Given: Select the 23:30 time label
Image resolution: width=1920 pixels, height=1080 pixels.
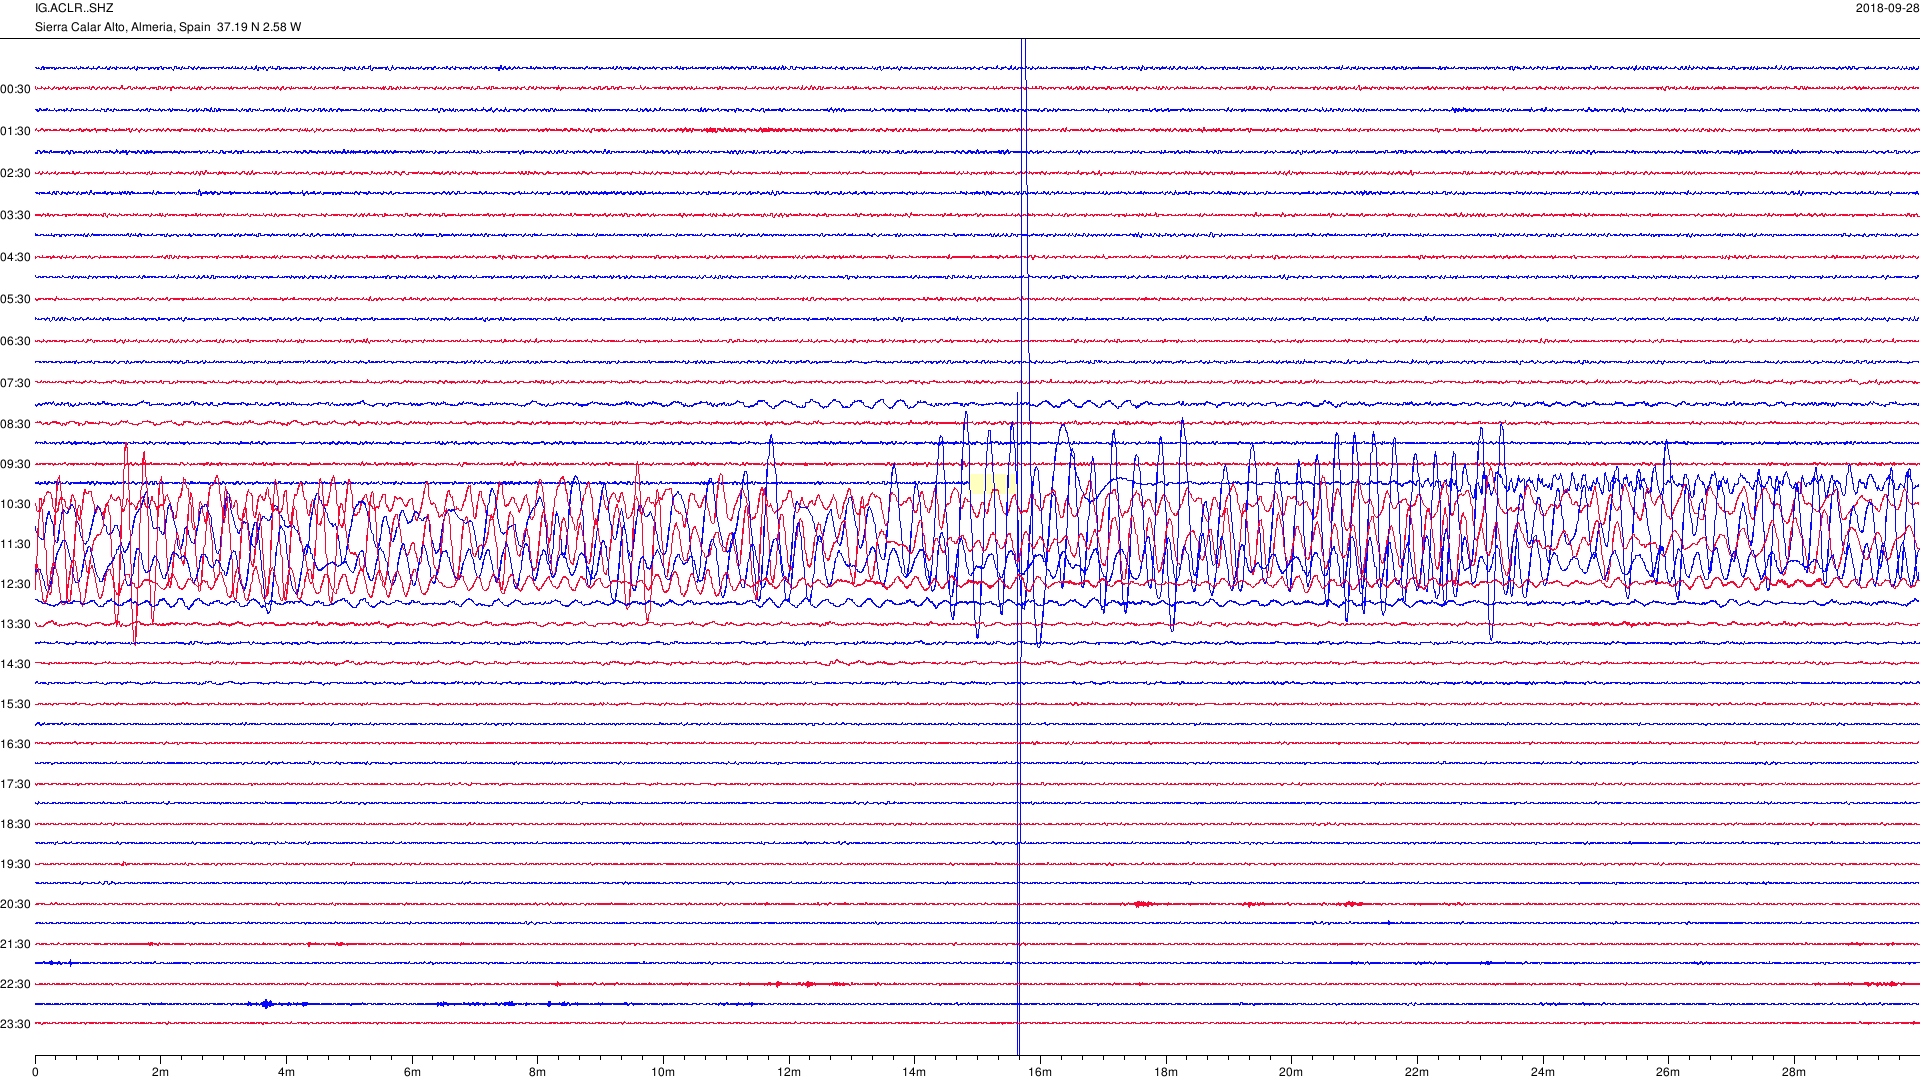Looking at the screenshot, I should pyautogui.click(x=15, y=1024).
